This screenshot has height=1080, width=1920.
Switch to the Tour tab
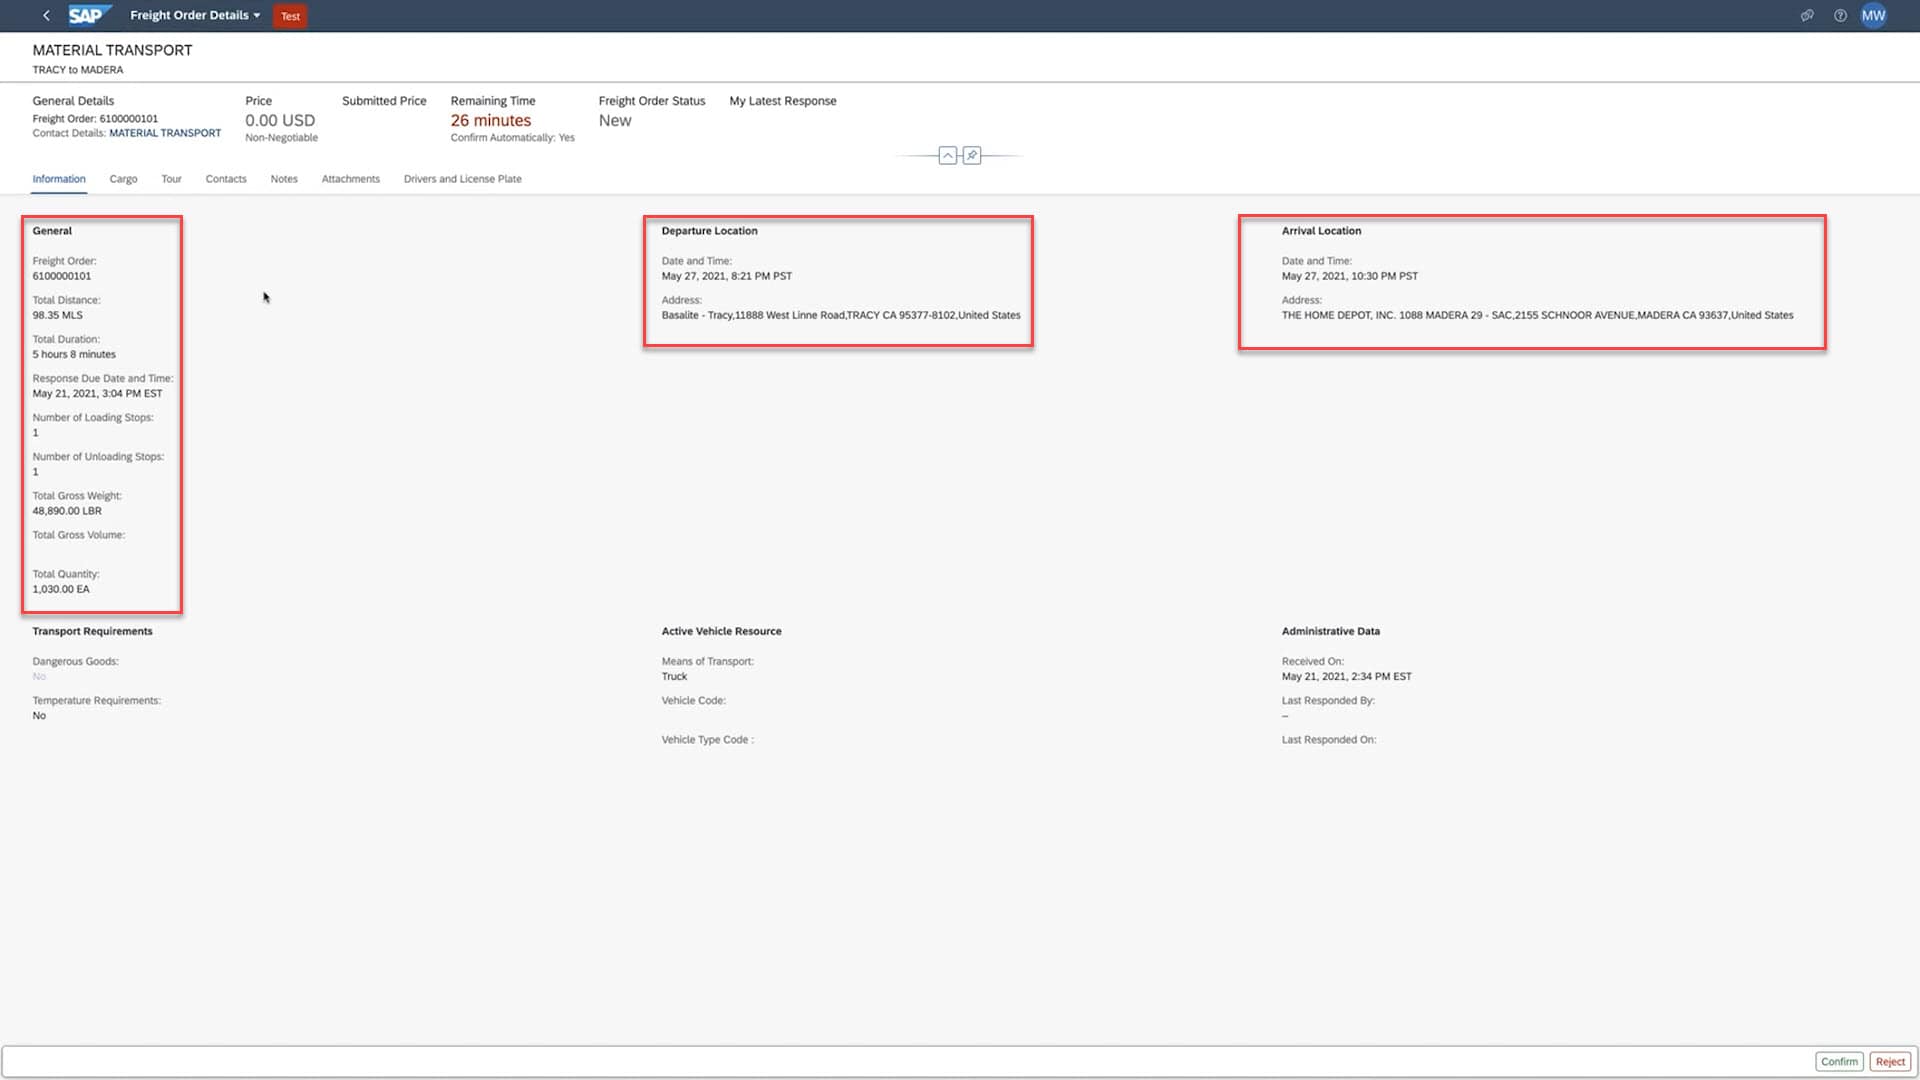coord(171,179)
